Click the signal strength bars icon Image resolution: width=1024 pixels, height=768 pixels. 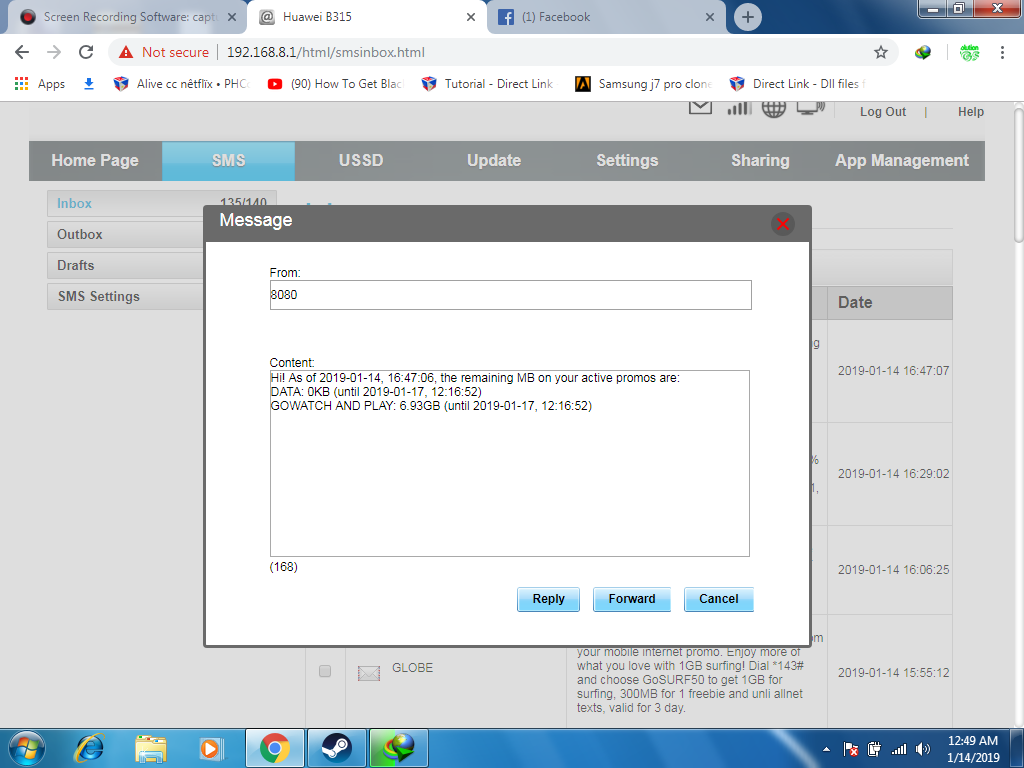[739, 108]
